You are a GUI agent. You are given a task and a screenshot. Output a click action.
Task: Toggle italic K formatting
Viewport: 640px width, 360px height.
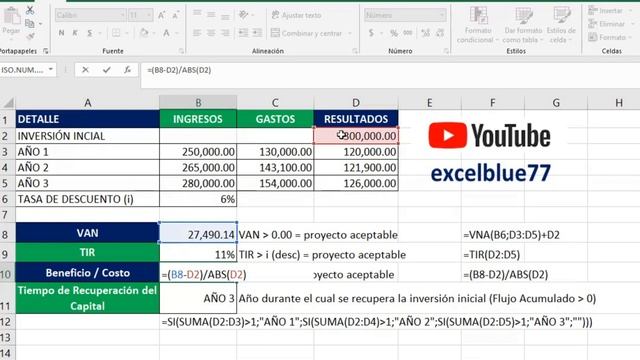pyautogui.click(x=75, y=33)
